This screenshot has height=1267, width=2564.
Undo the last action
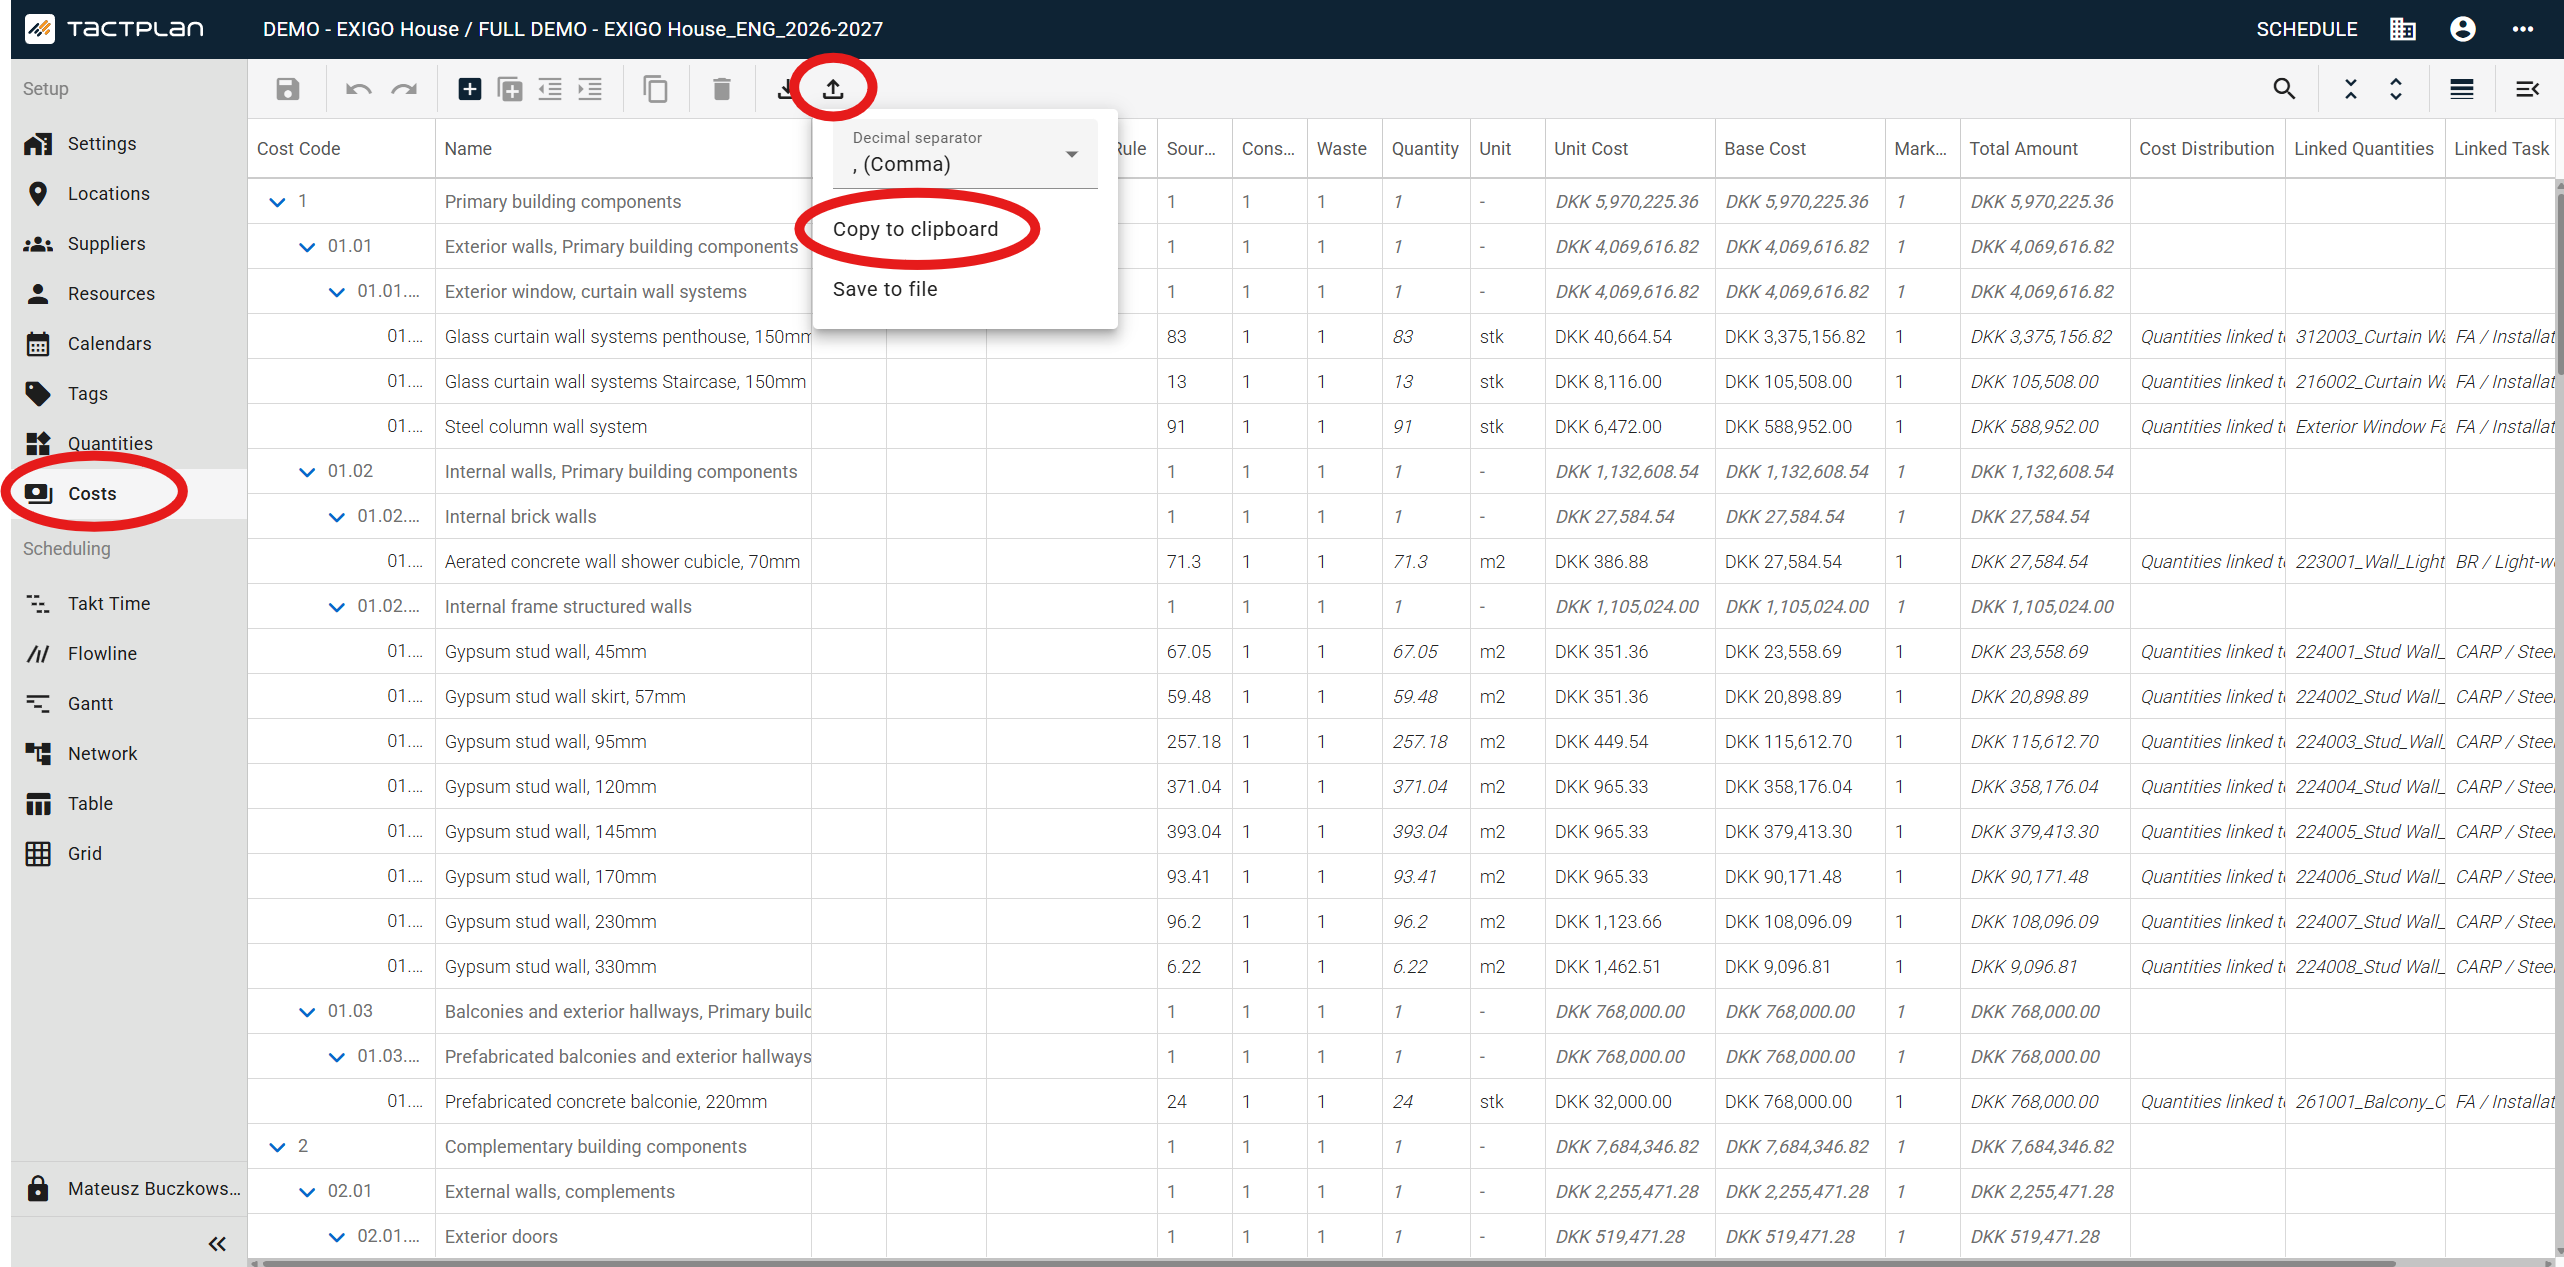[x=358, y=89]
